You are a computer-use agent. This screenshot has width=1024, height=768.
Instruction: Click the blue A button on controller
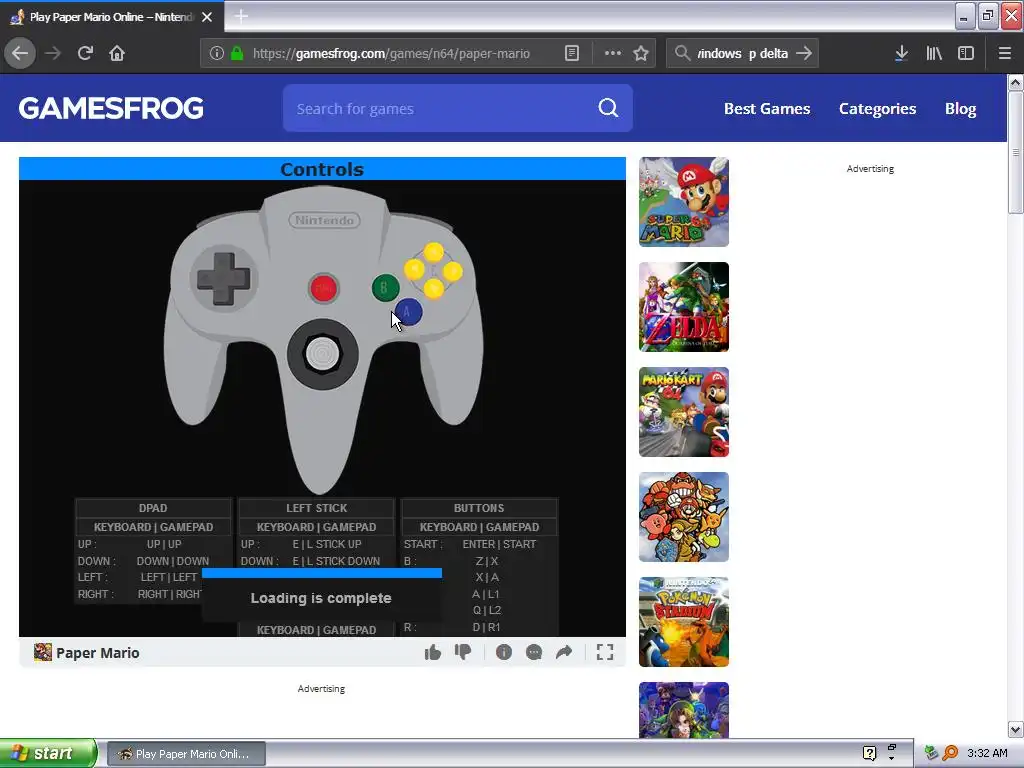[408, 313]
